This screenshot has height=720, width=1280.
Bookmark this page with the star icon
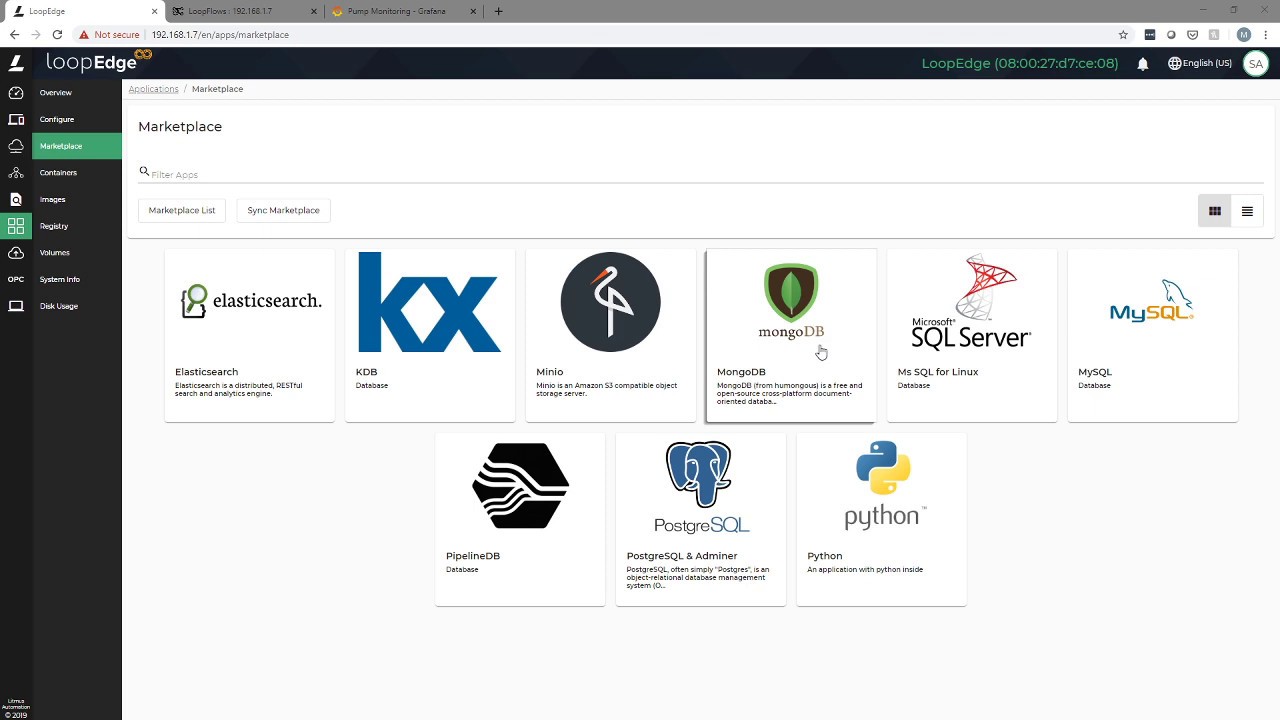[x=1123, y=34]
